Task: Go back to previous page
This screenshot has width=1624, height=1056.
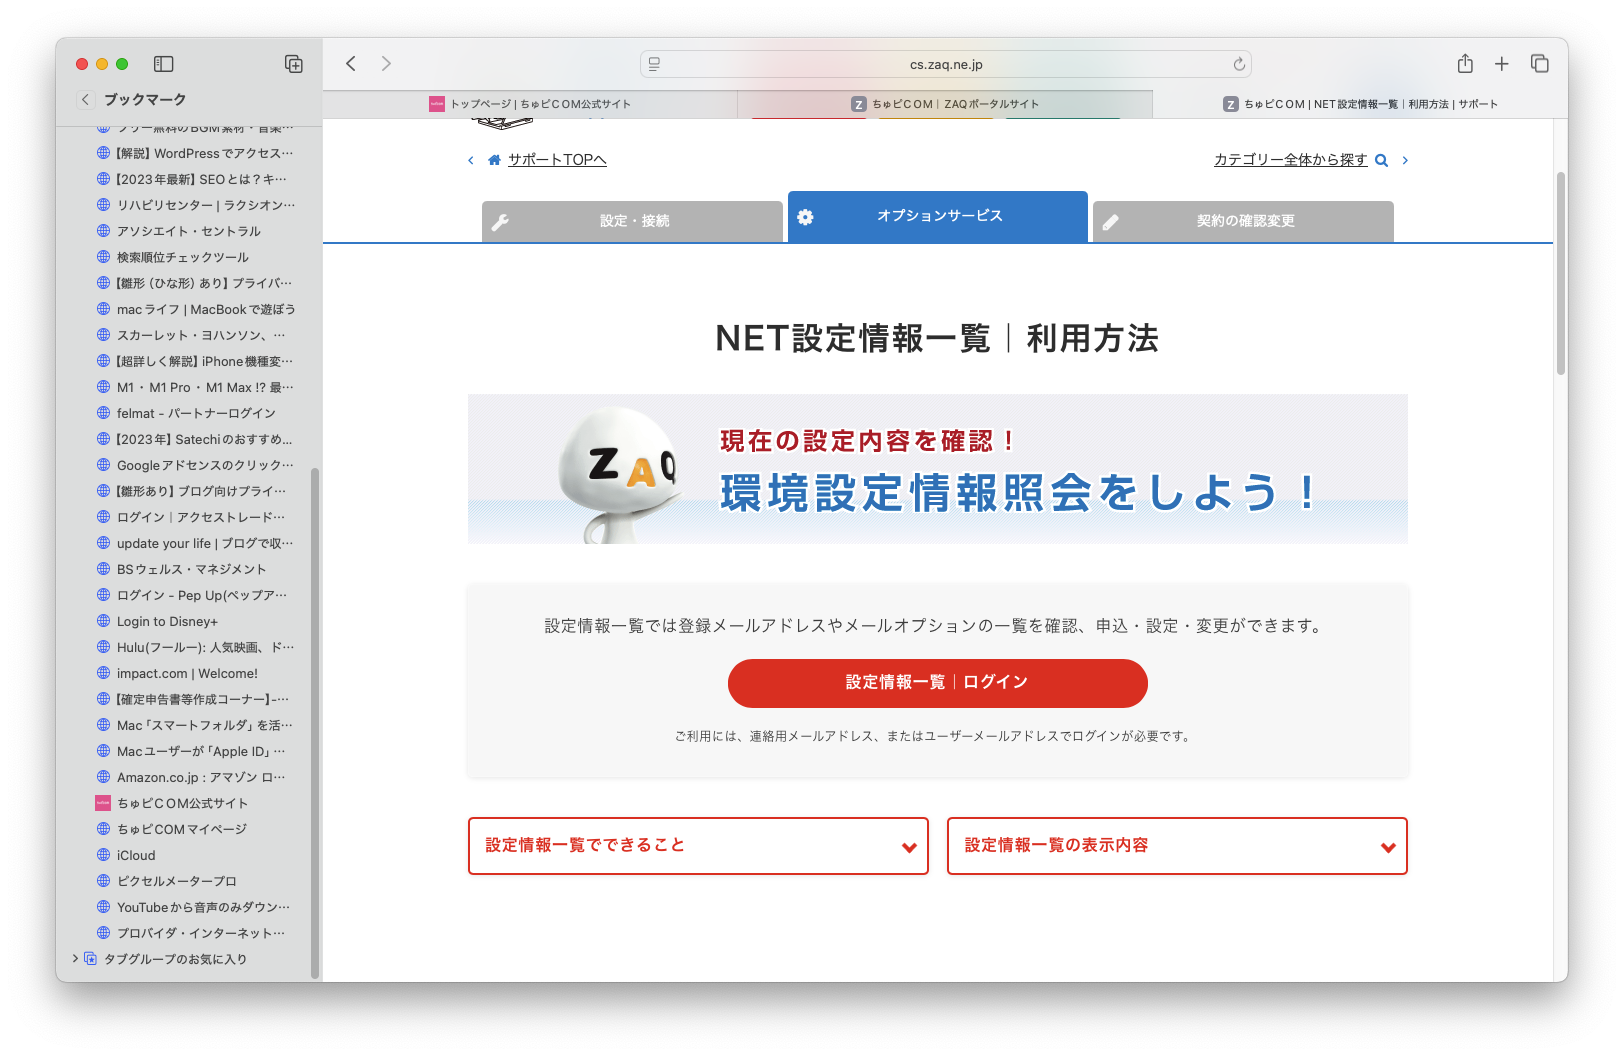Action: 351,64
